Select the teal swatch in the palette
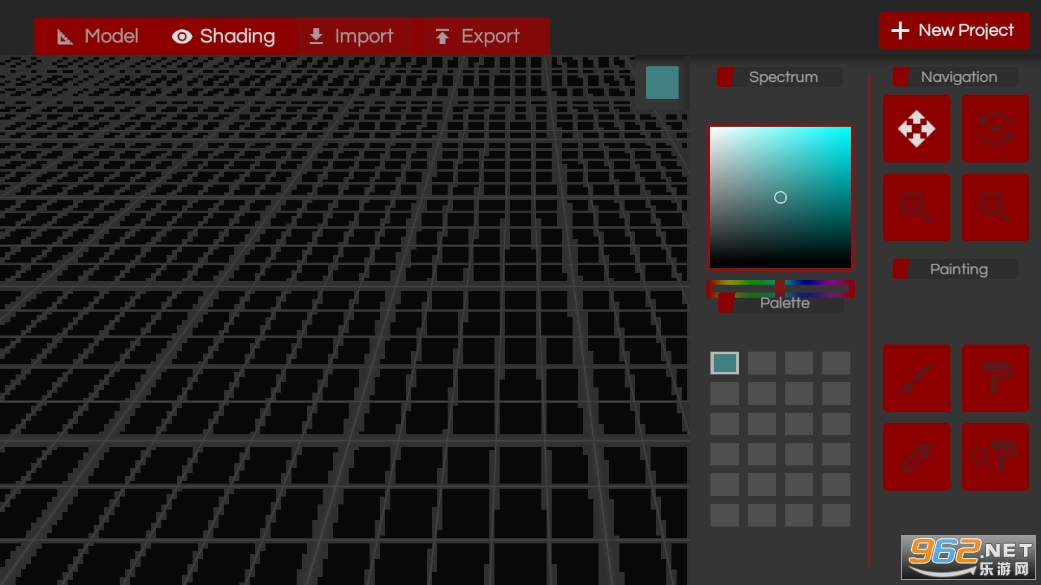This screenshot has height=585, width=1041. pos(724,363)
